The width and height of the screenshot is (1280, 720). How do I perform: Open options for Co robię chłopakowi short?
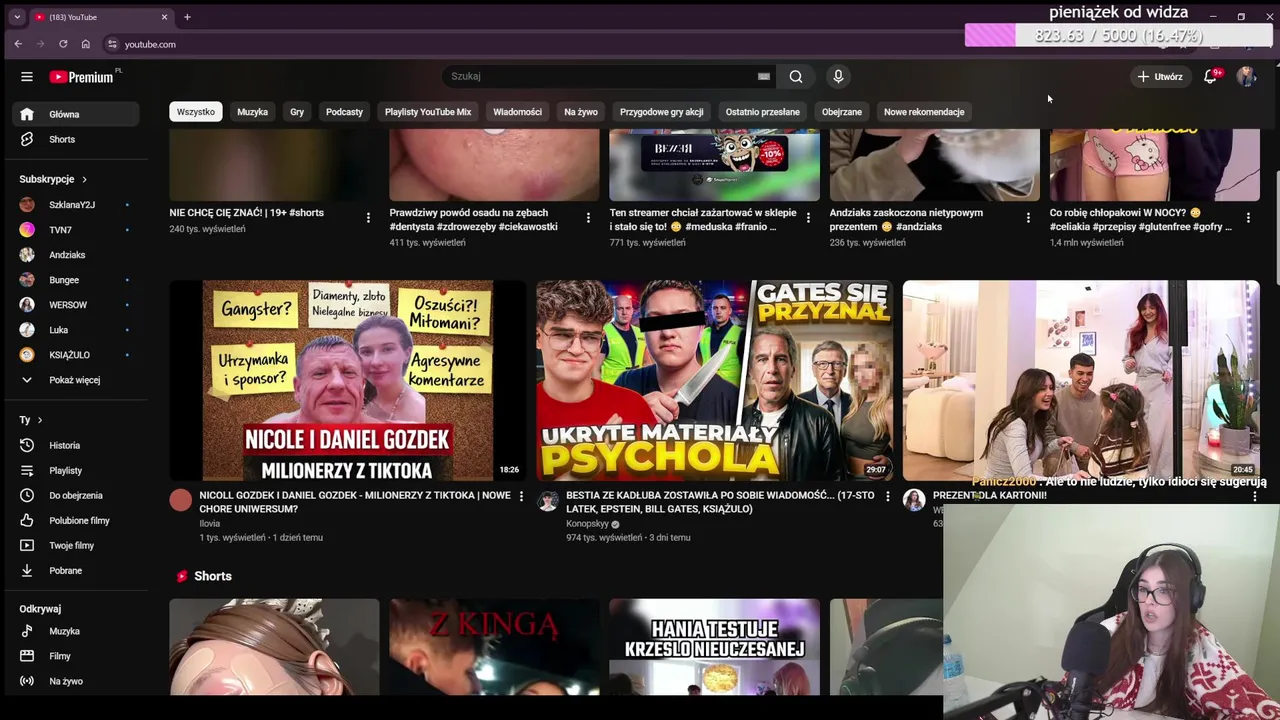coord(1248,217)
